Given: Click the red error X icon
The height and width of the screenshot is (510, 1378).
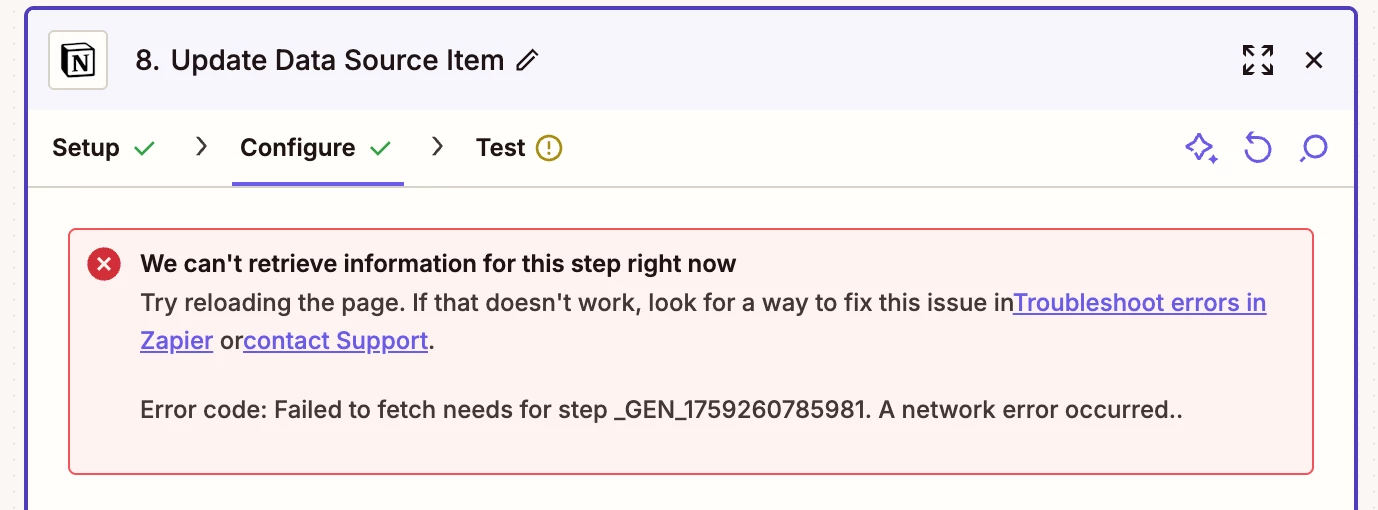Looking at the screenshot, I should click(104, 265).
